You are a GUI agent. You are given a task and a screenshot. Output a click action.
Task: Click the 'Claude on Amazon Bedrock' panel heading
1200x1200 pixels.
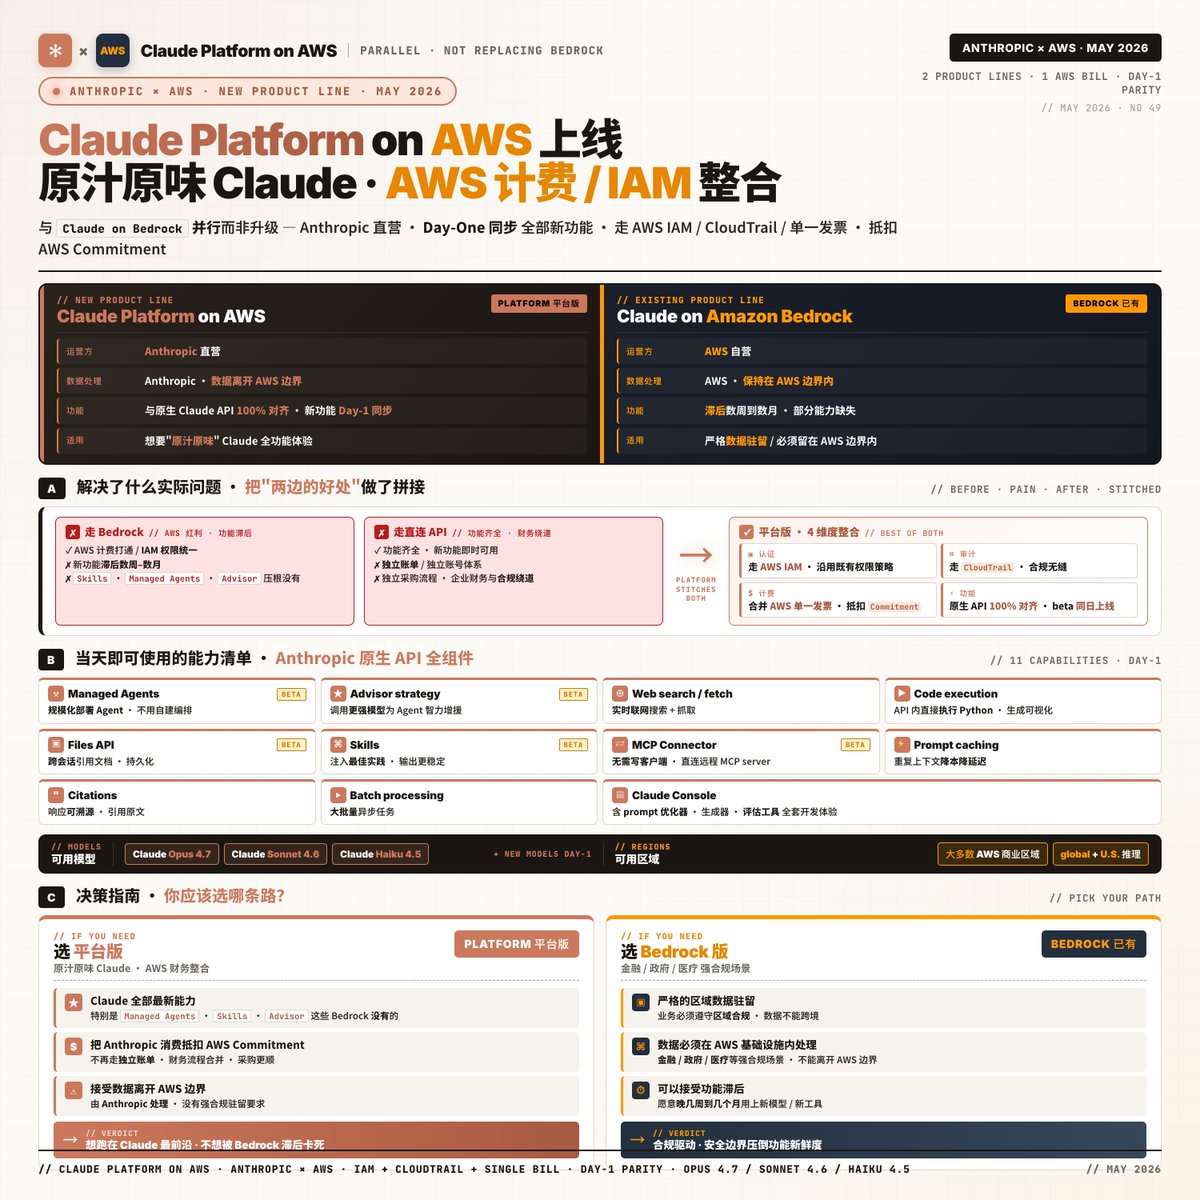click(x=734, y=316)
